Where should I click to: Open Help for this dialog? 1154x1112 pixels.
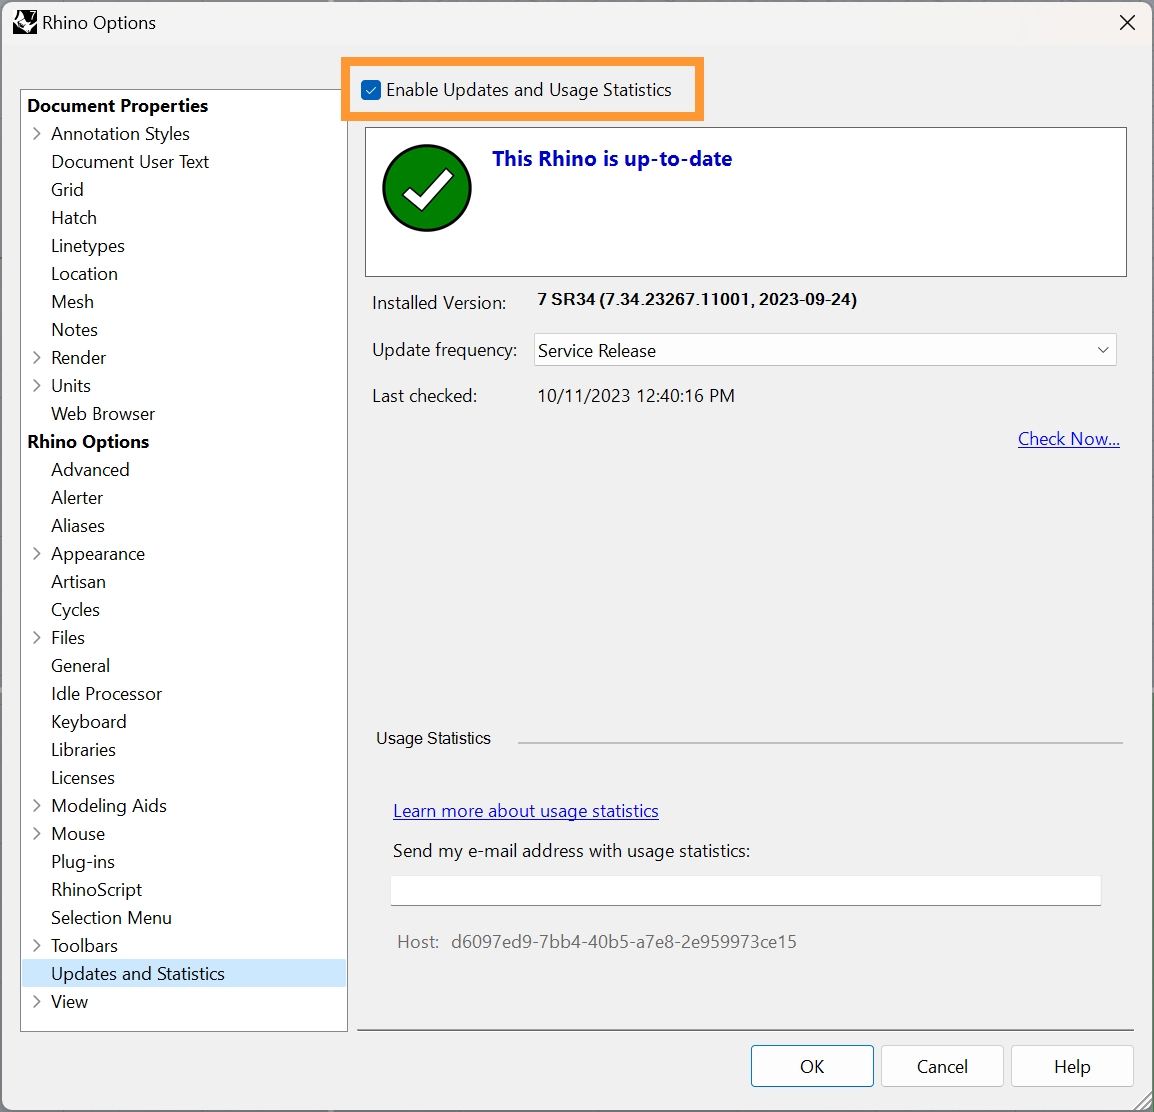pos(1071,1066)
